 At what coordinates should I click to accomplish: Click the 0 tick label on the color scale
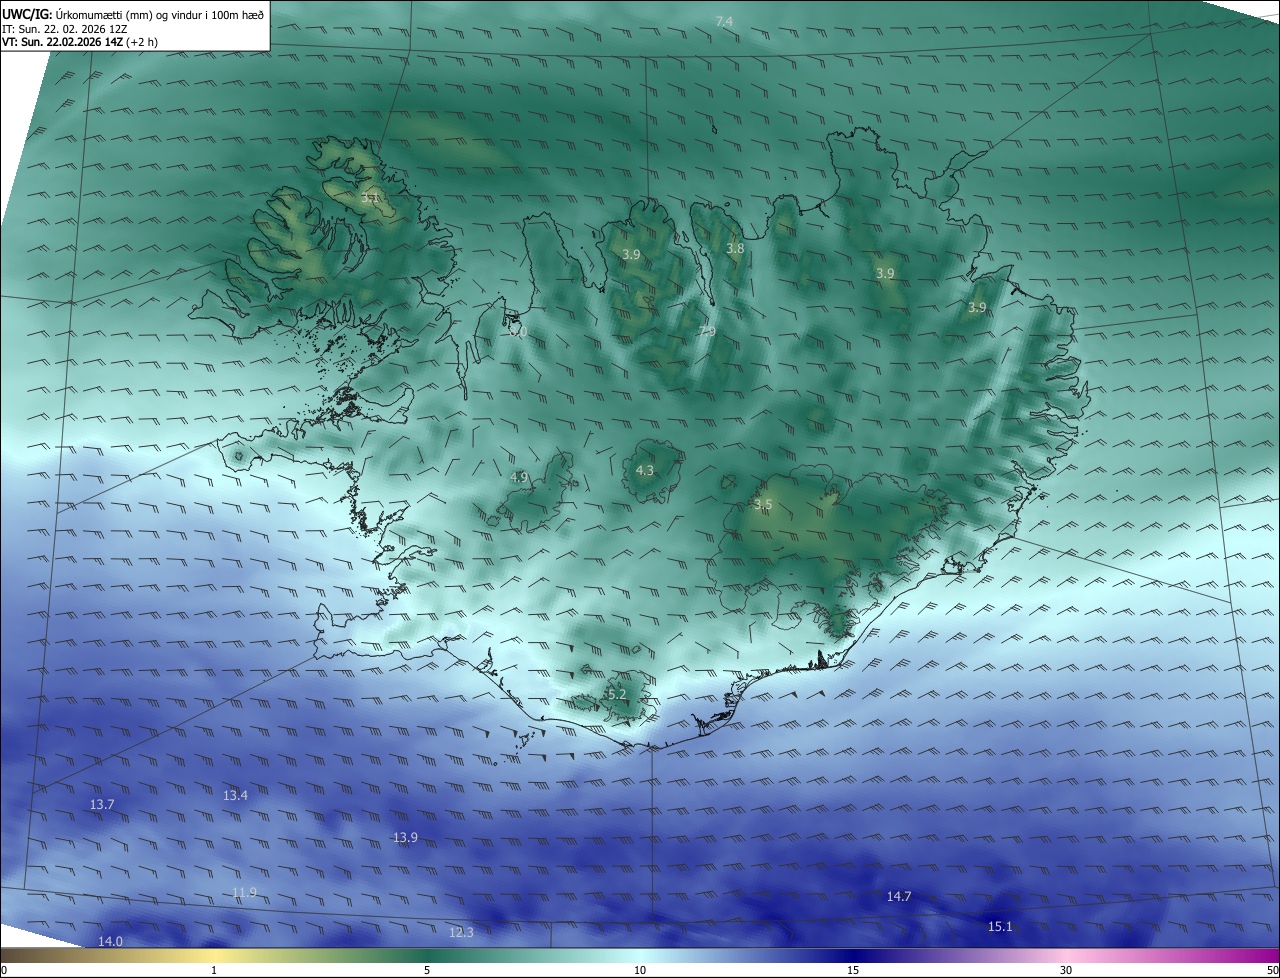(x=4, y=970)
